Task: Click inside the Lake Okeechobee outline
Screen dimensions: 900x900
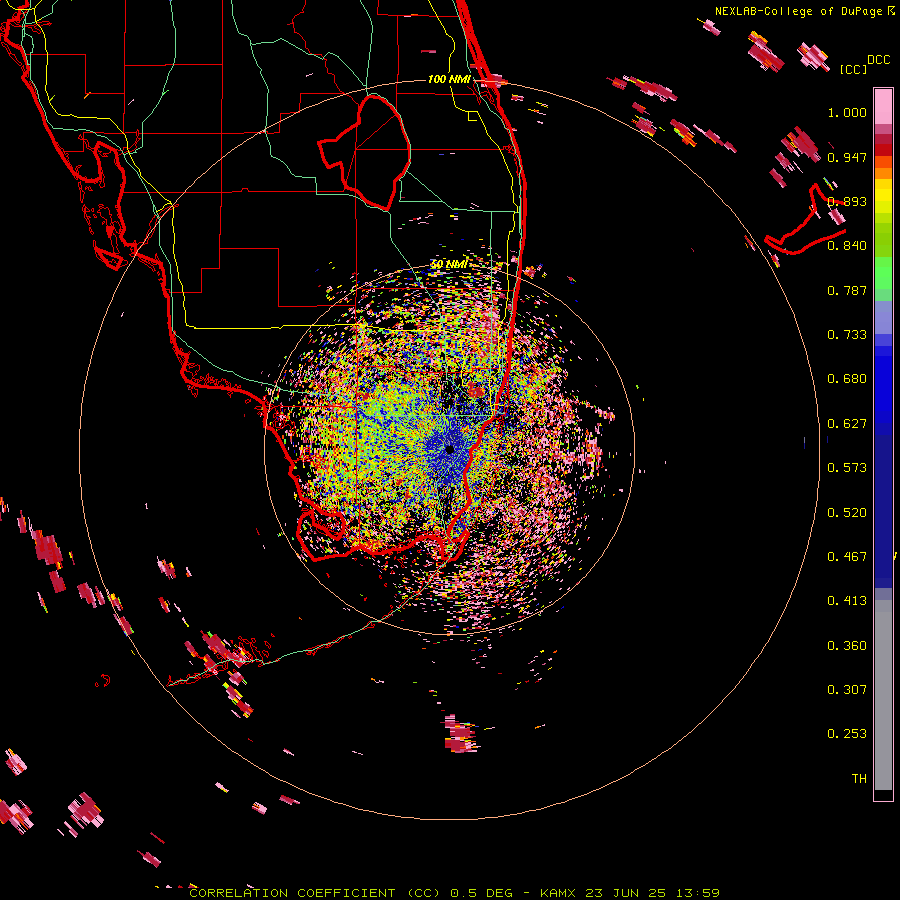Action: click(x=373, y=152)
